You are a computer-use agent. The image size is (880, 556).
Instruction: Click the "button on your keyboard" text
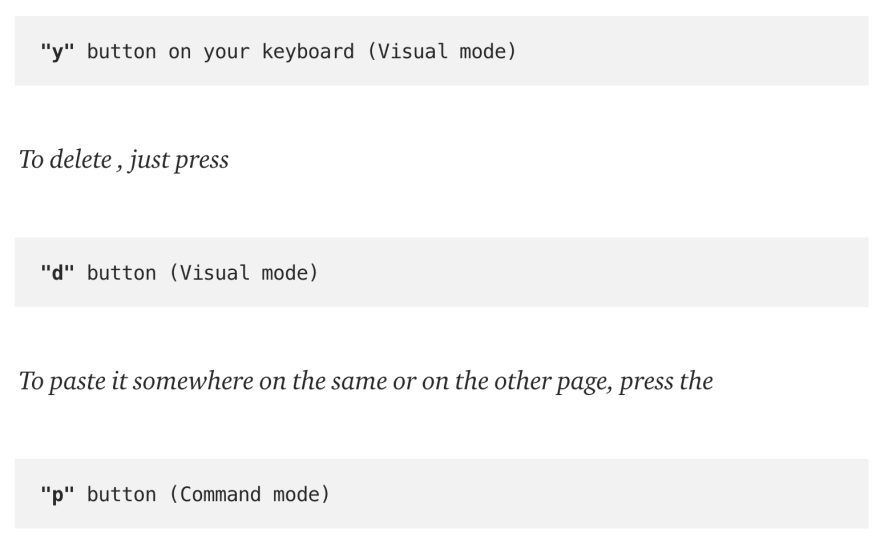221,52
